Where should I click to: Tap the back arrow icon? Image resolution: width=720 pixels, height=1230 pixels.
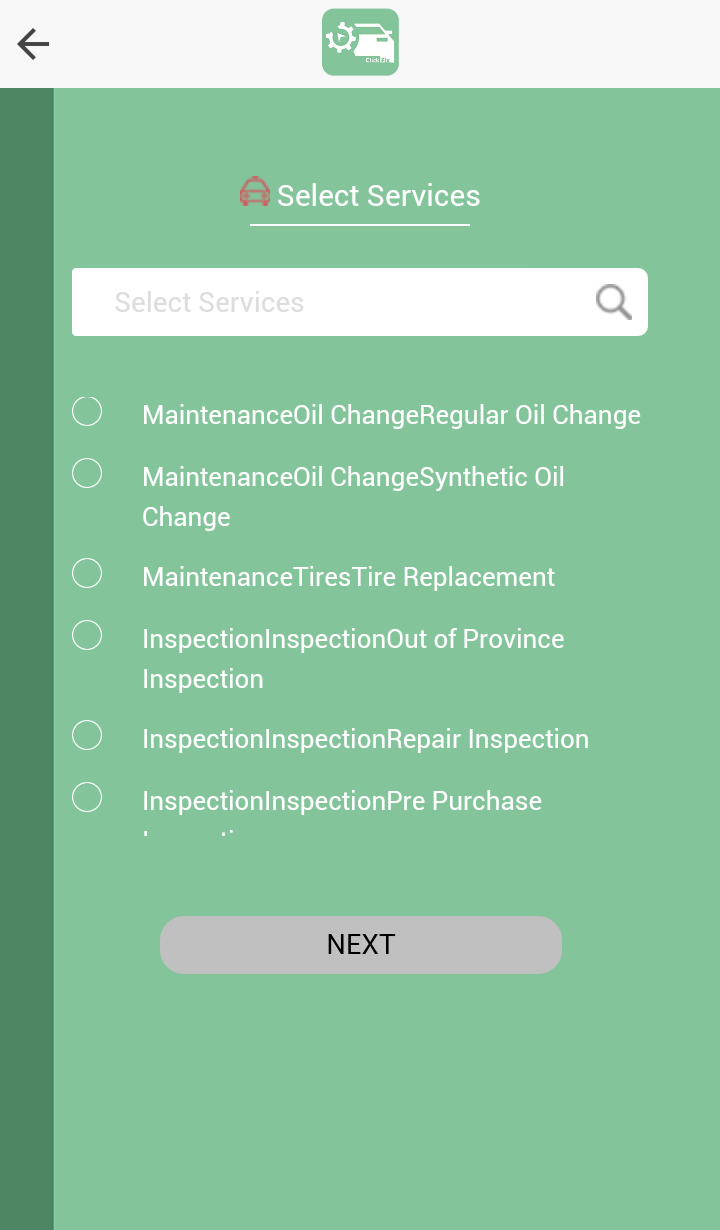click(33, 44)
